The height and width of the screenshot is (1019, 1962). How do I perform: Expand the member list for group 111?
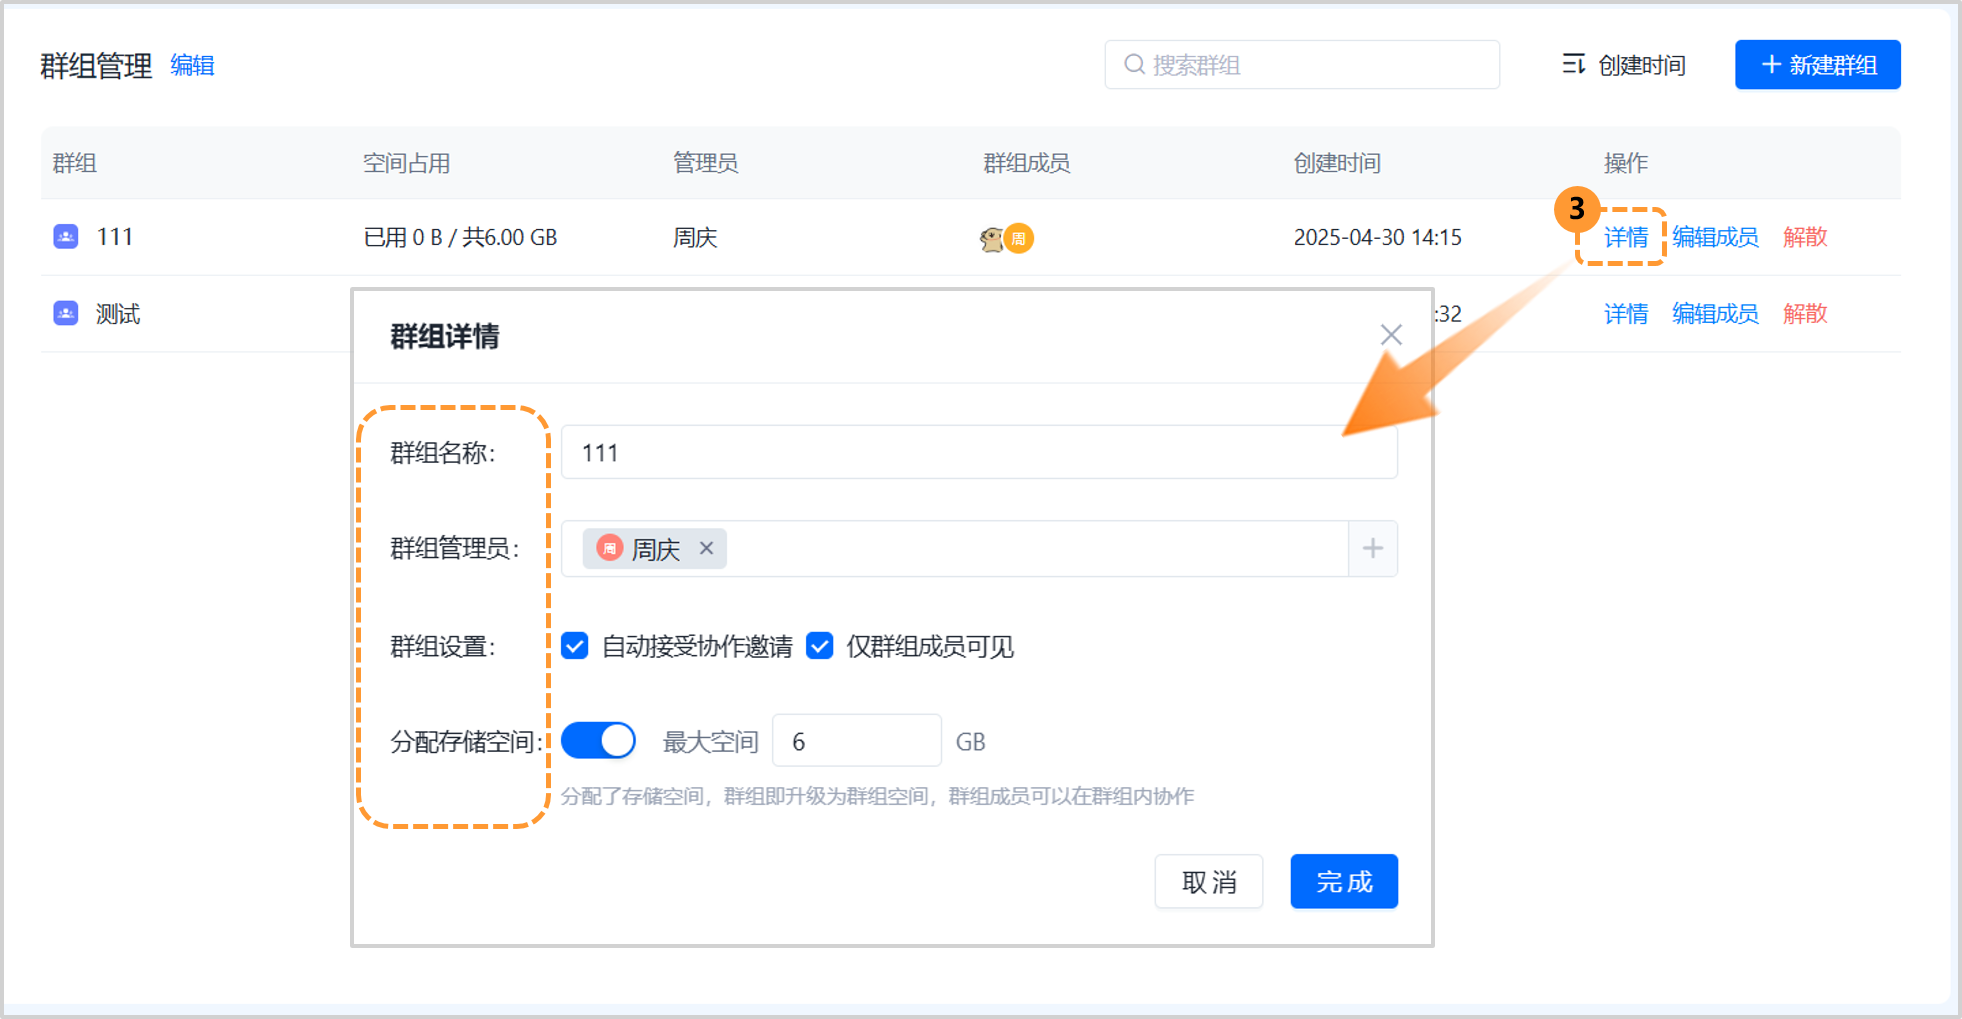point(1018,239)
